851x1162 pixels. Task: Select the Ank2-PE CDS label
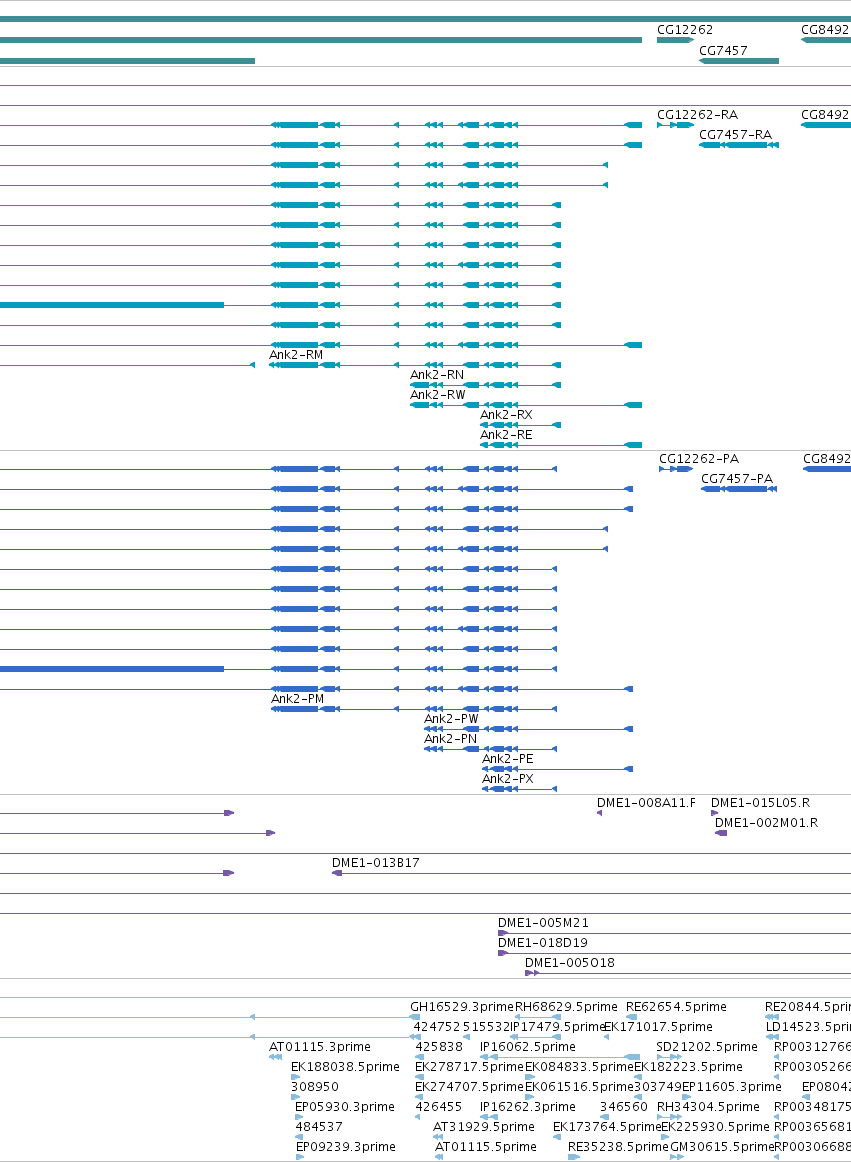(508, 759)
